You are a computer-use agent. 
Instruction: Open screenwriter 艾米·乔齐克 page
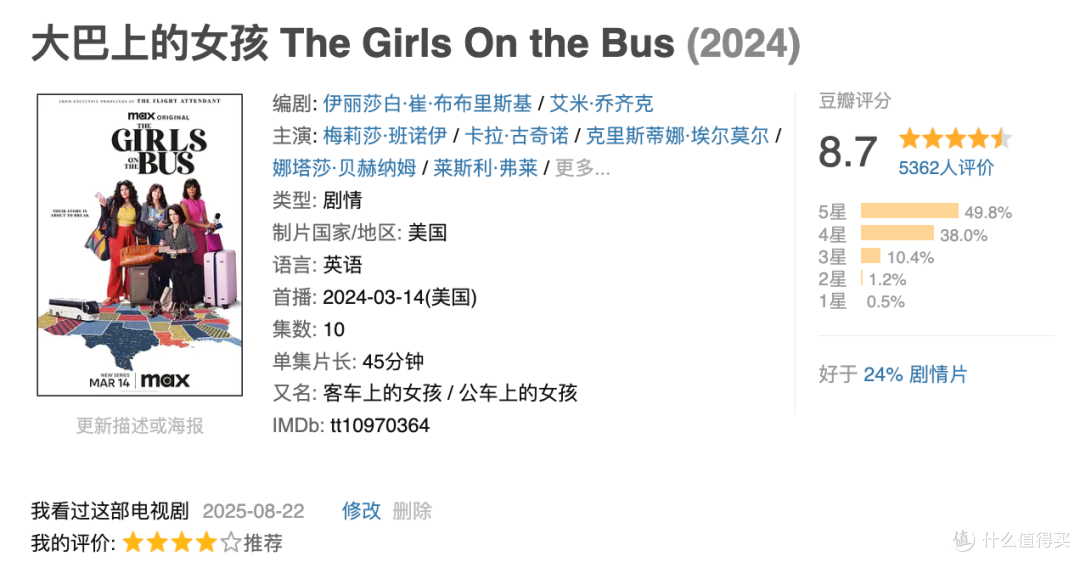[601, 103]
